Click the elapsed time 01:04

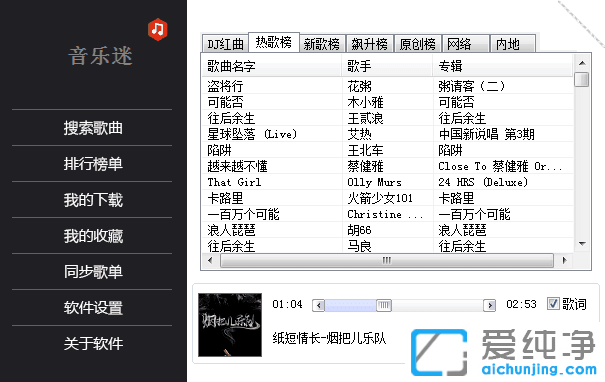[x=287, y=304]
